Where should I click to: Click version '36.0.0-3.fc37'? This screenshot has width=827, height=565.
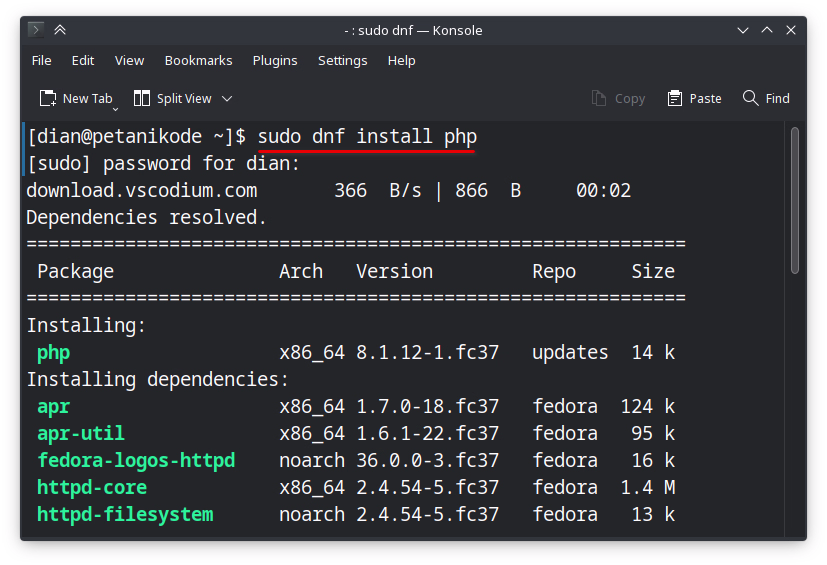point(427,461)
